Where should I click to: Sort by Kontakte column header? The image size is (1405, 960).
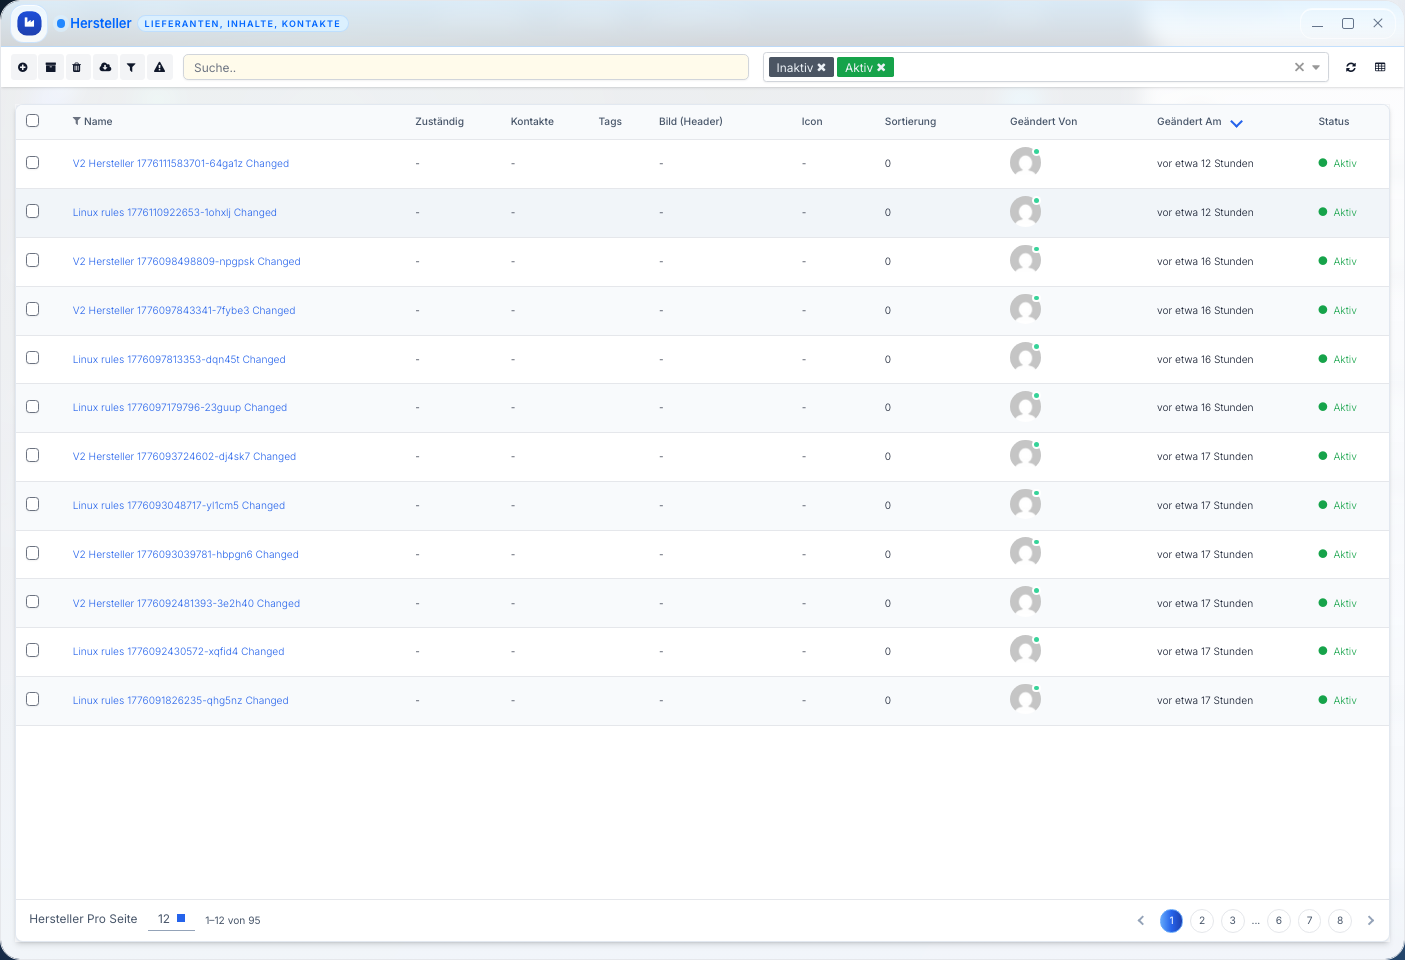(532, 121)
